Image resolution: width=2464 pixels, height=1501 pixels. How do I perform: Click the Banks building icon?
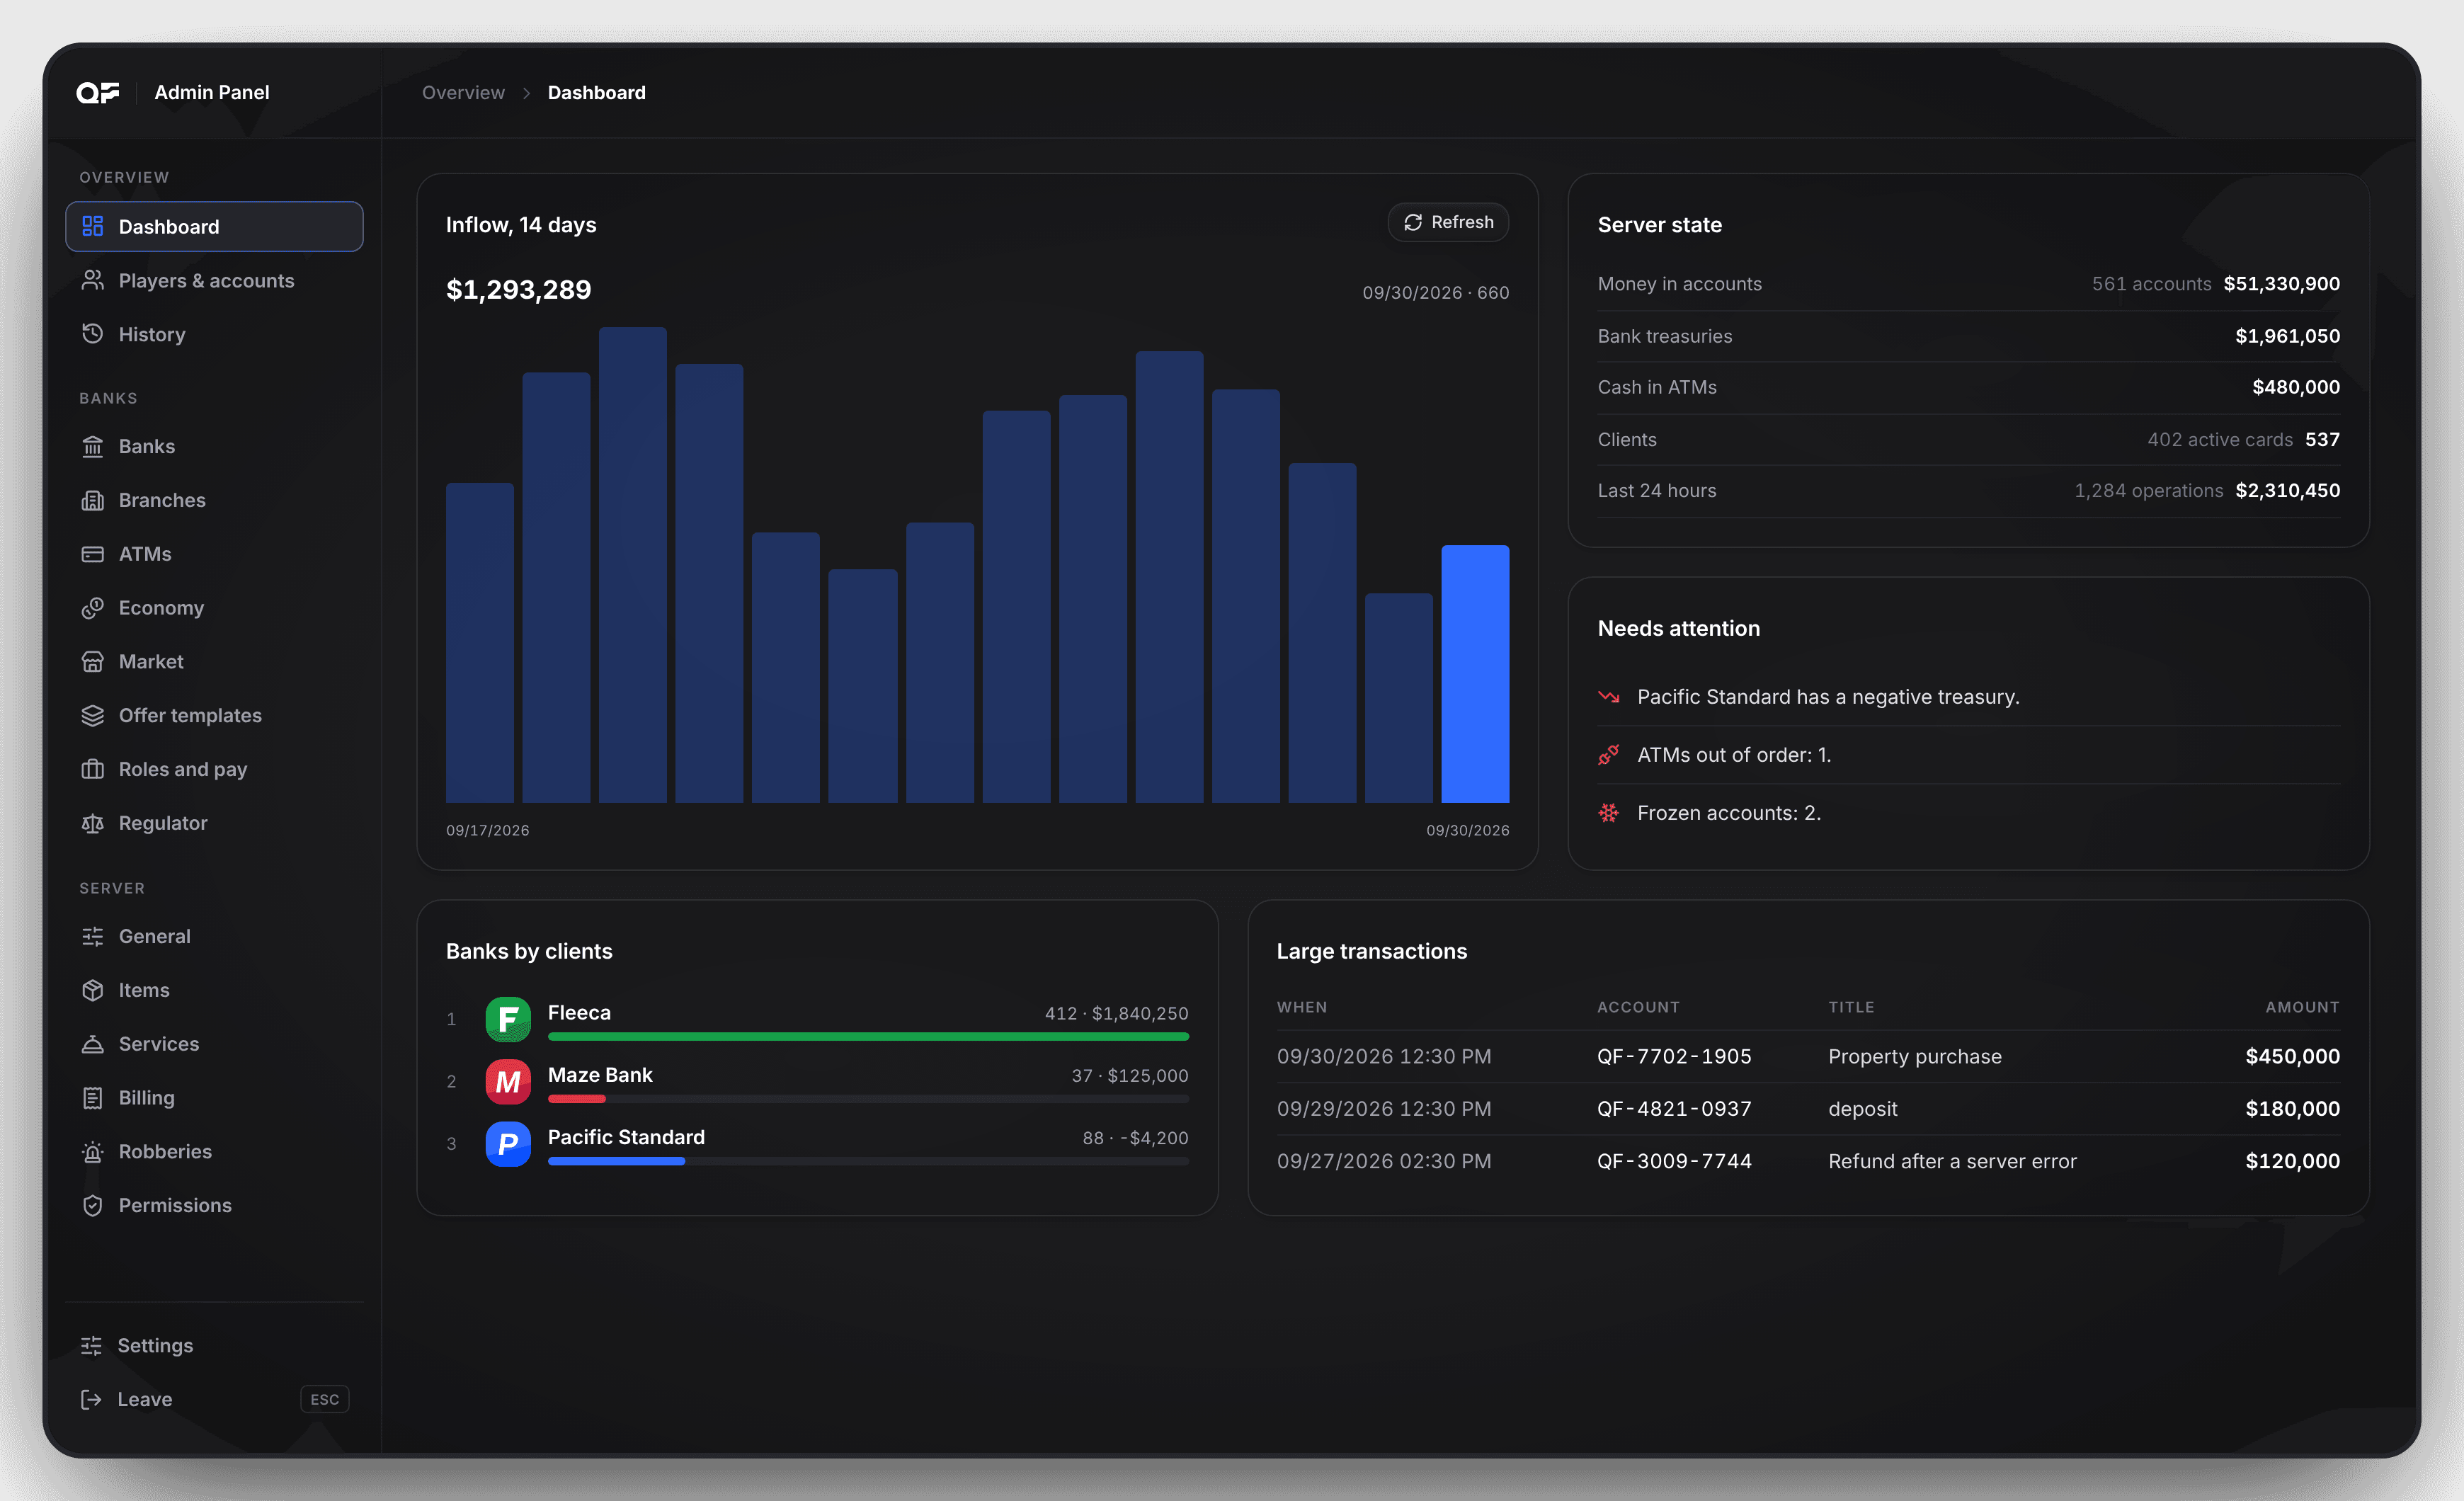tap(93, 446)
